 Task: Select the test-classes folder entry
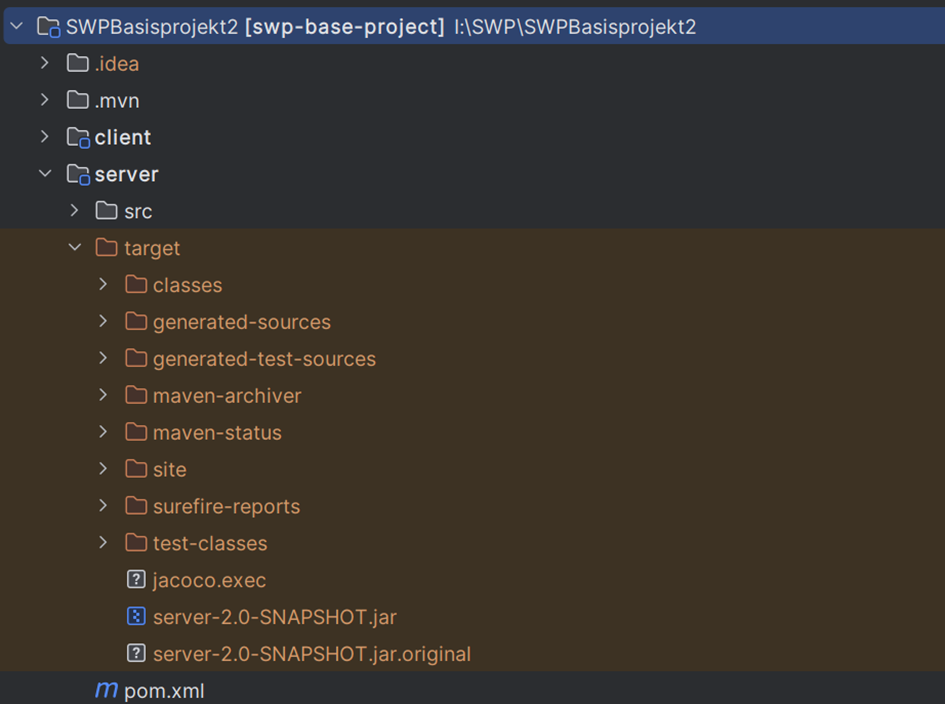point(210,544)
